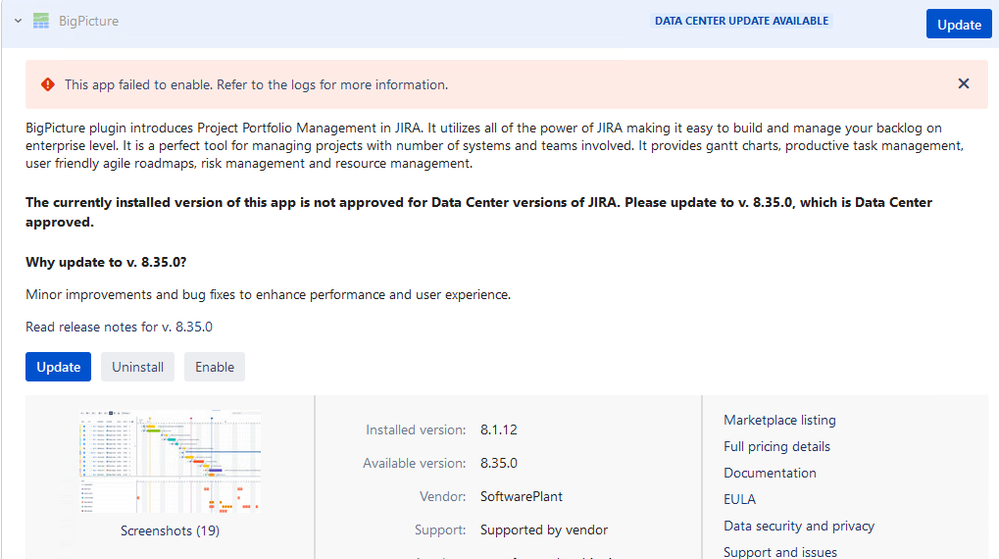Open Data security and privacy link
Image resolution: width=999 pixels, height=559 pixels.
pos(799,526)
